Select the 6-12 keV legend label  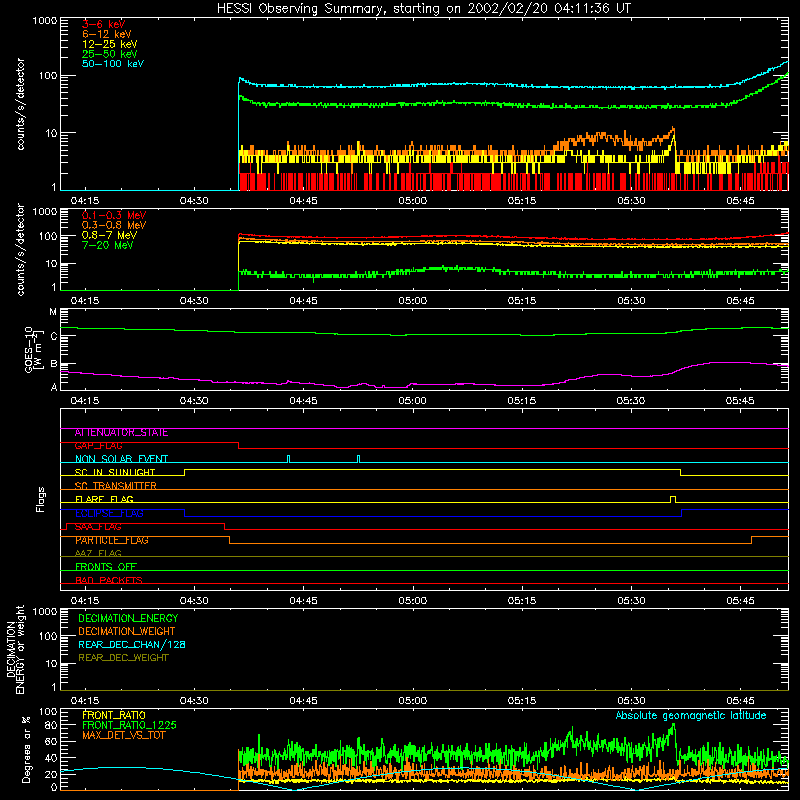click(107, 34)
